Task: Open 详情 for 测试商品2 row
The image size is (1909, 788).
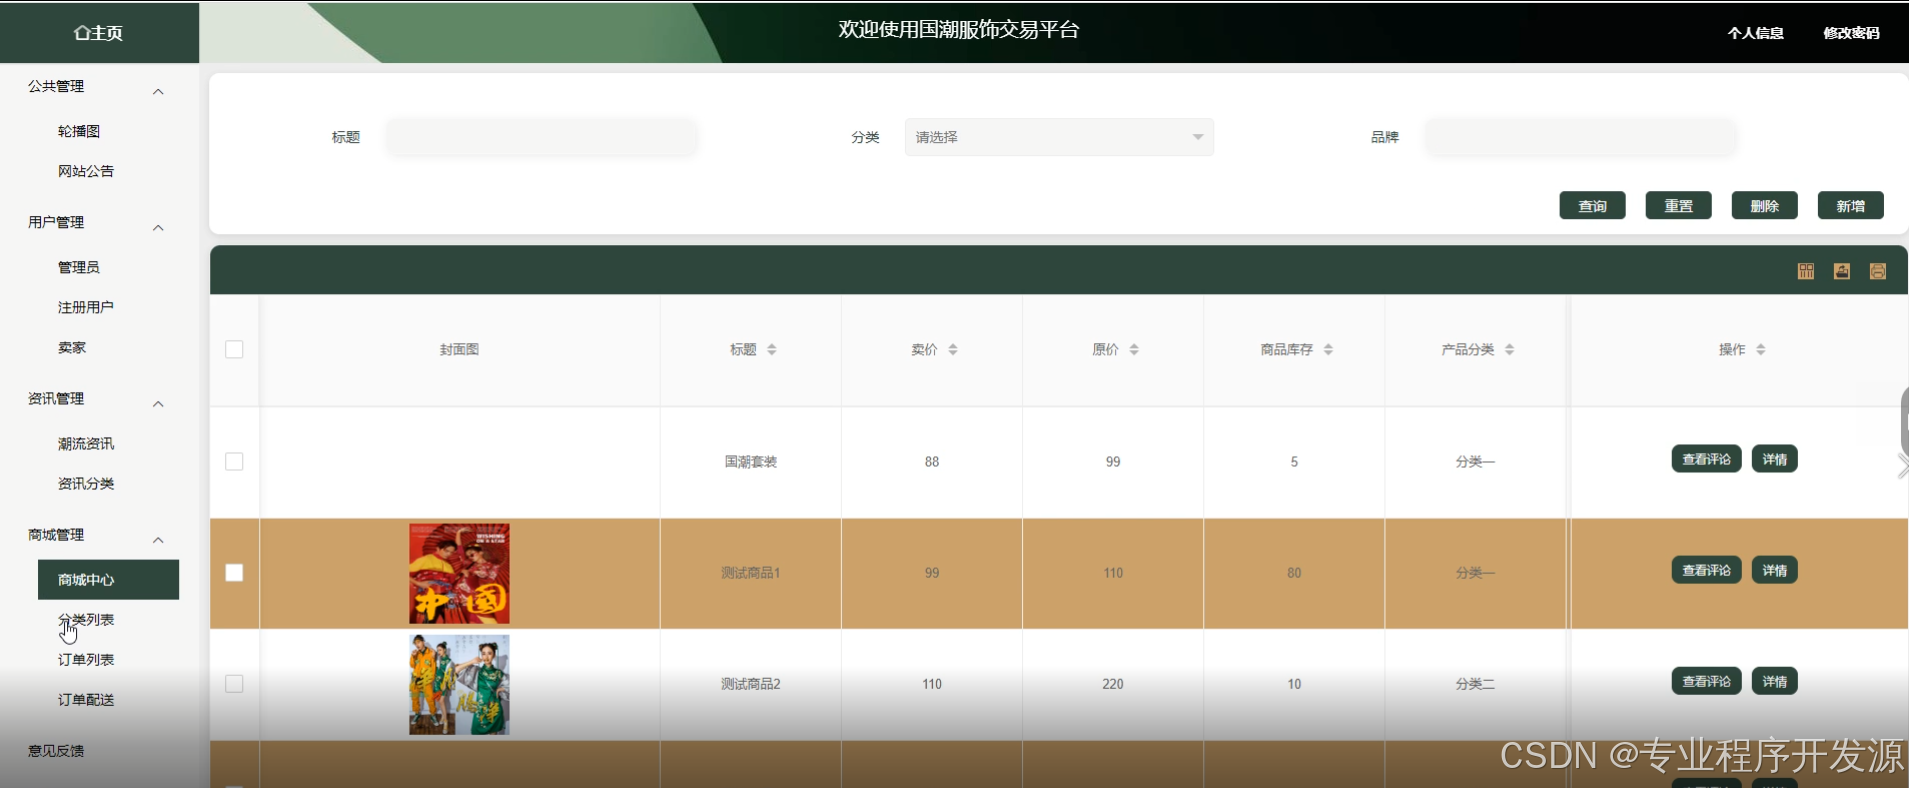Action: pos(1774,681)
